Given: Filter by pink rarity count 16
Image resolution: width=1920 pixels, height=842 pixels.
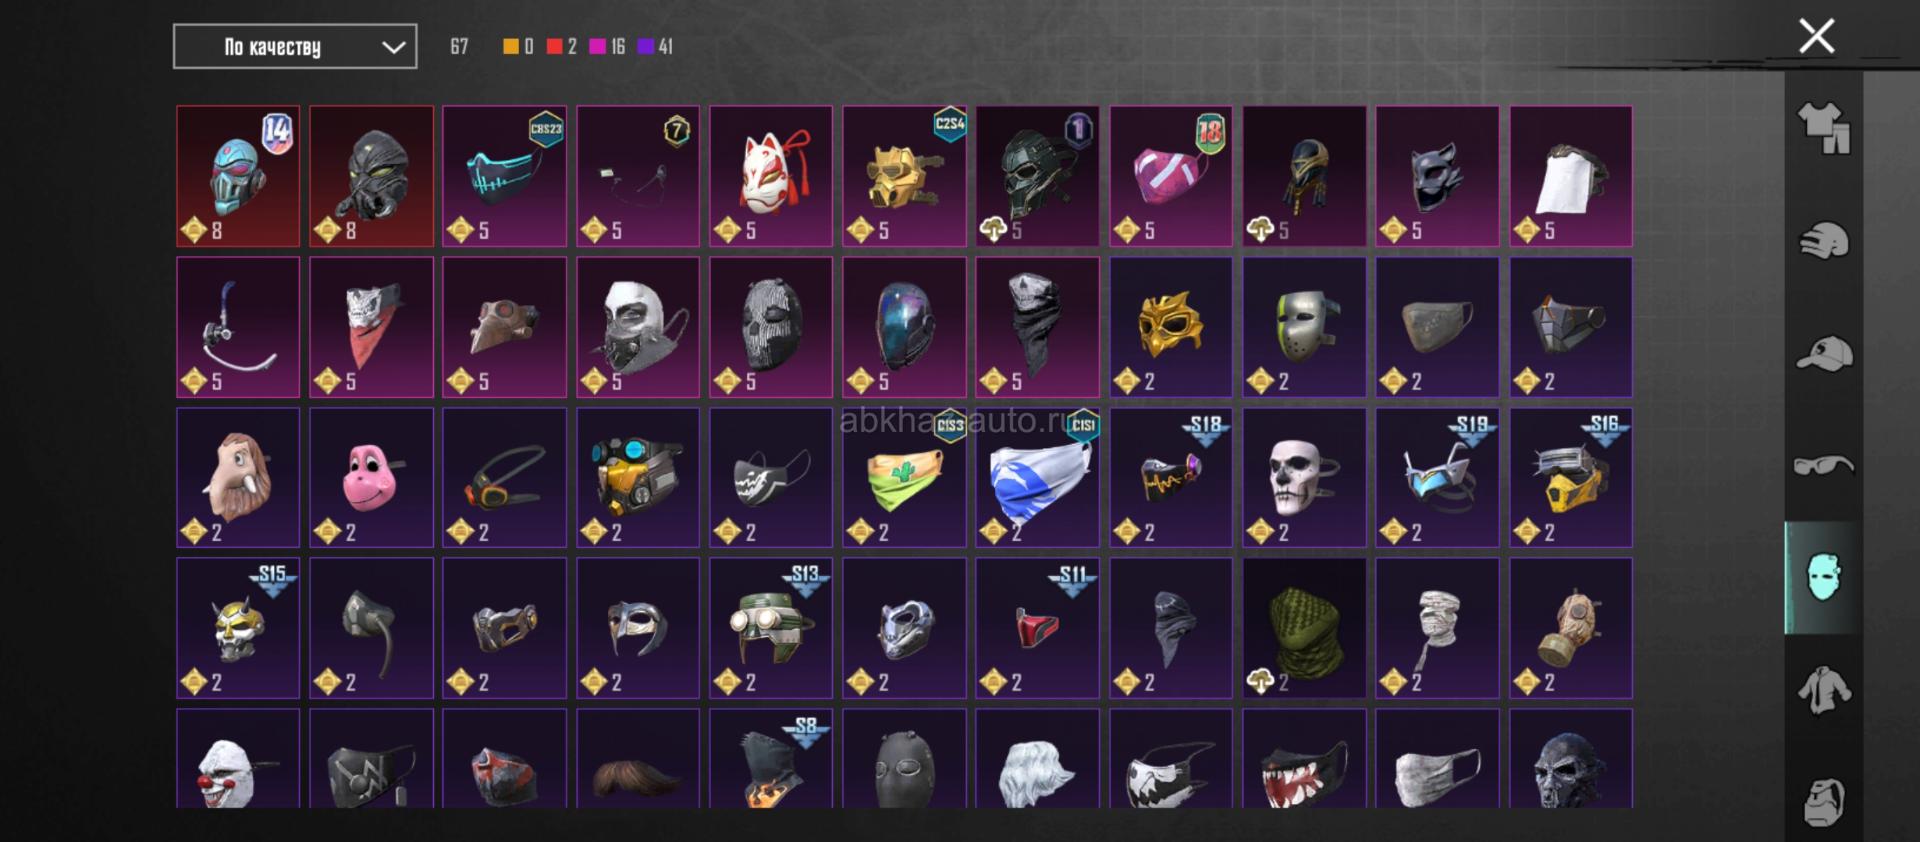Looking at the screenshot, I should [608, 46].
